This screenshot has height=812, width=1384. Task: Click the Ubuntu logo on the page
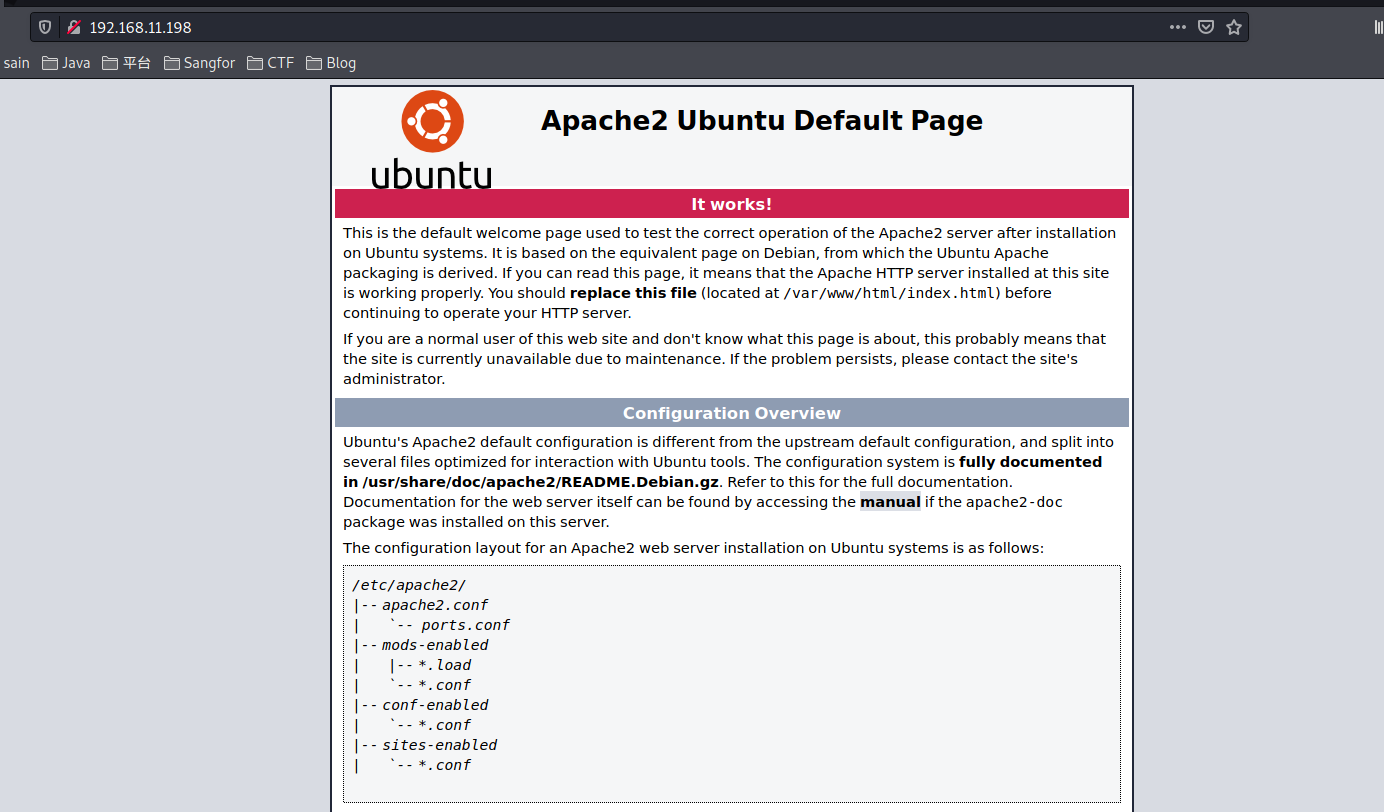point(432,139)
